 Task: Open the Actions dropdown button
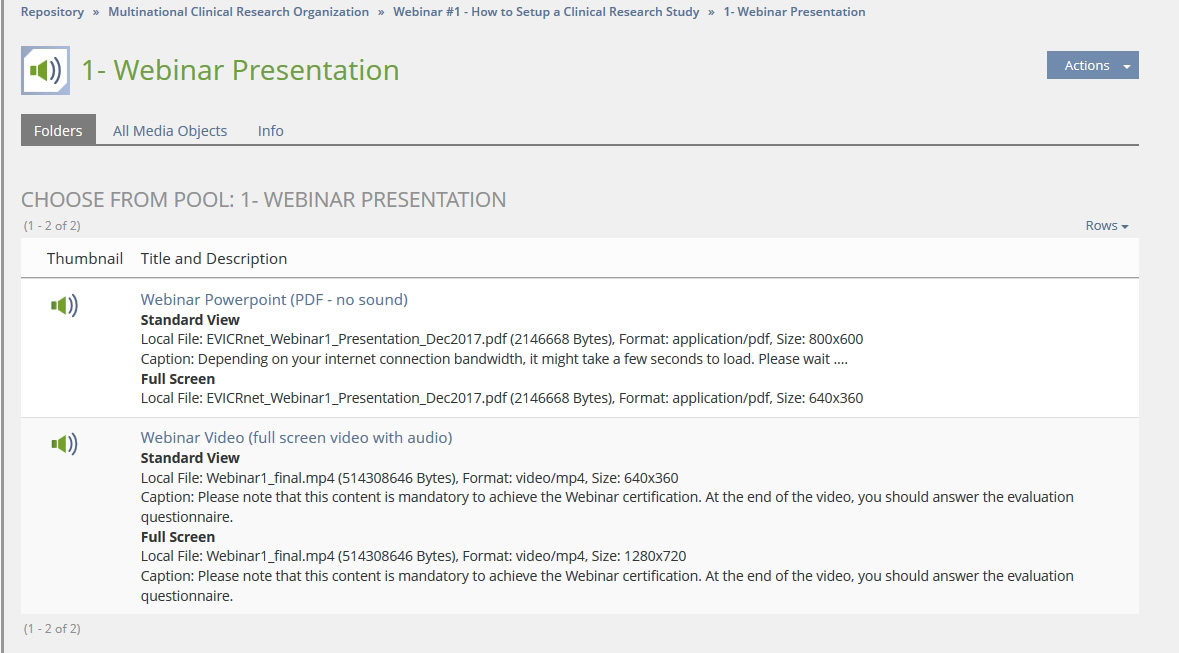1093,65
